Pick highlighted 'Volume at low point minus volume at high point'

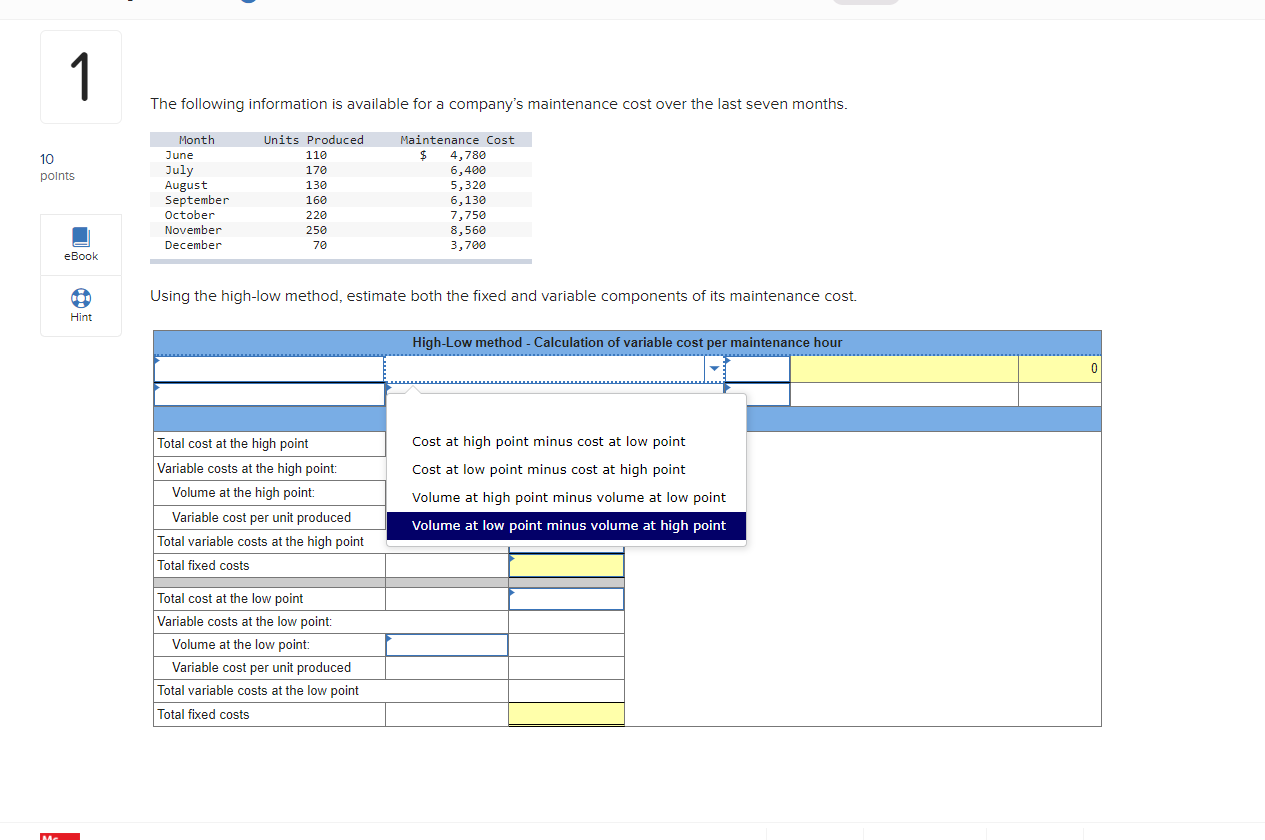(566, 525)
